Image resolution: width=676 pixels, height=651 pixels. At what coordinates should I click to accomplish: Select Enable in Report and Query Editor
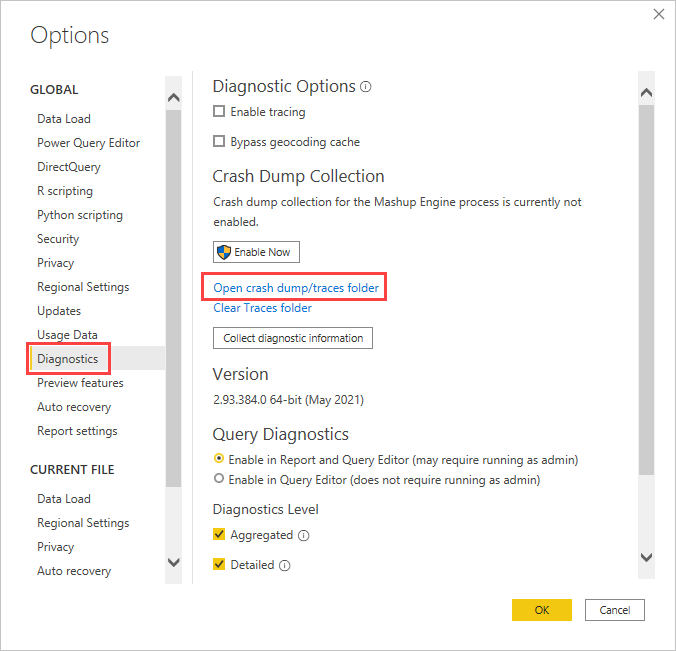click(x=219, y=460)
